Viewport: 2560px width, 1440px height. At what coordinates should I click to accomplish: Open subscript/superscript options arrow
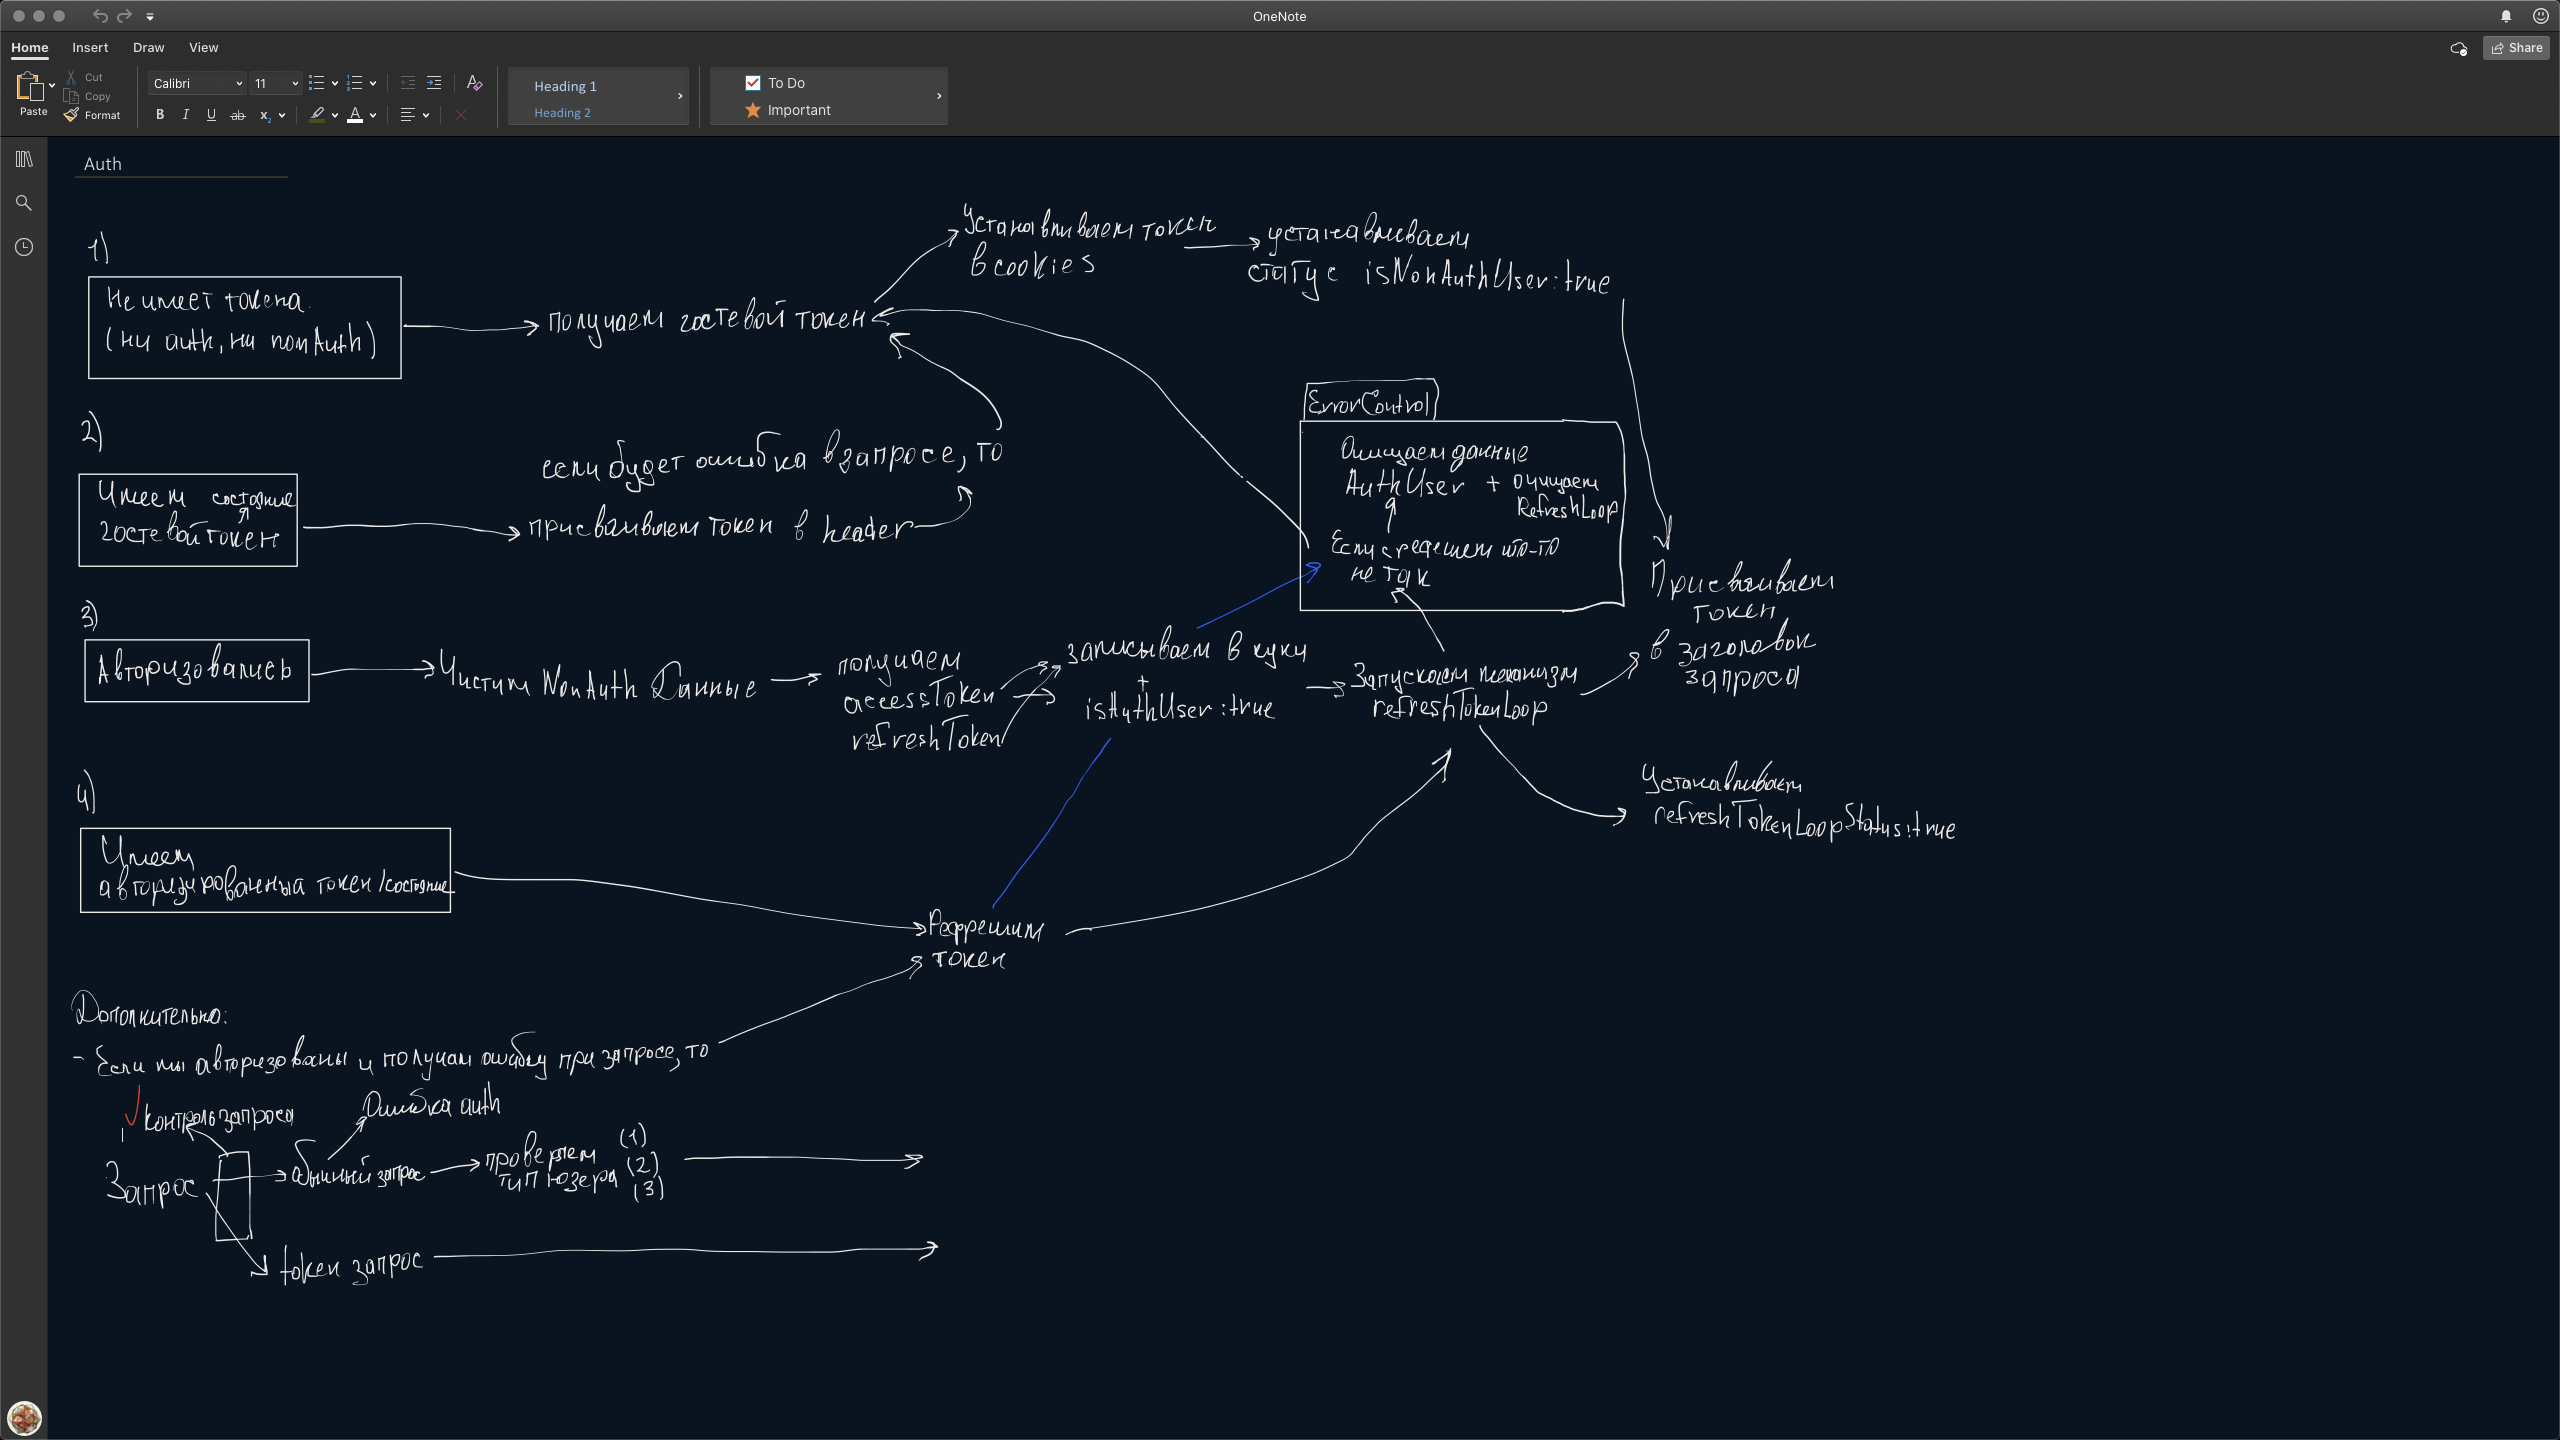pyautogui.click(x=282, y=115)
